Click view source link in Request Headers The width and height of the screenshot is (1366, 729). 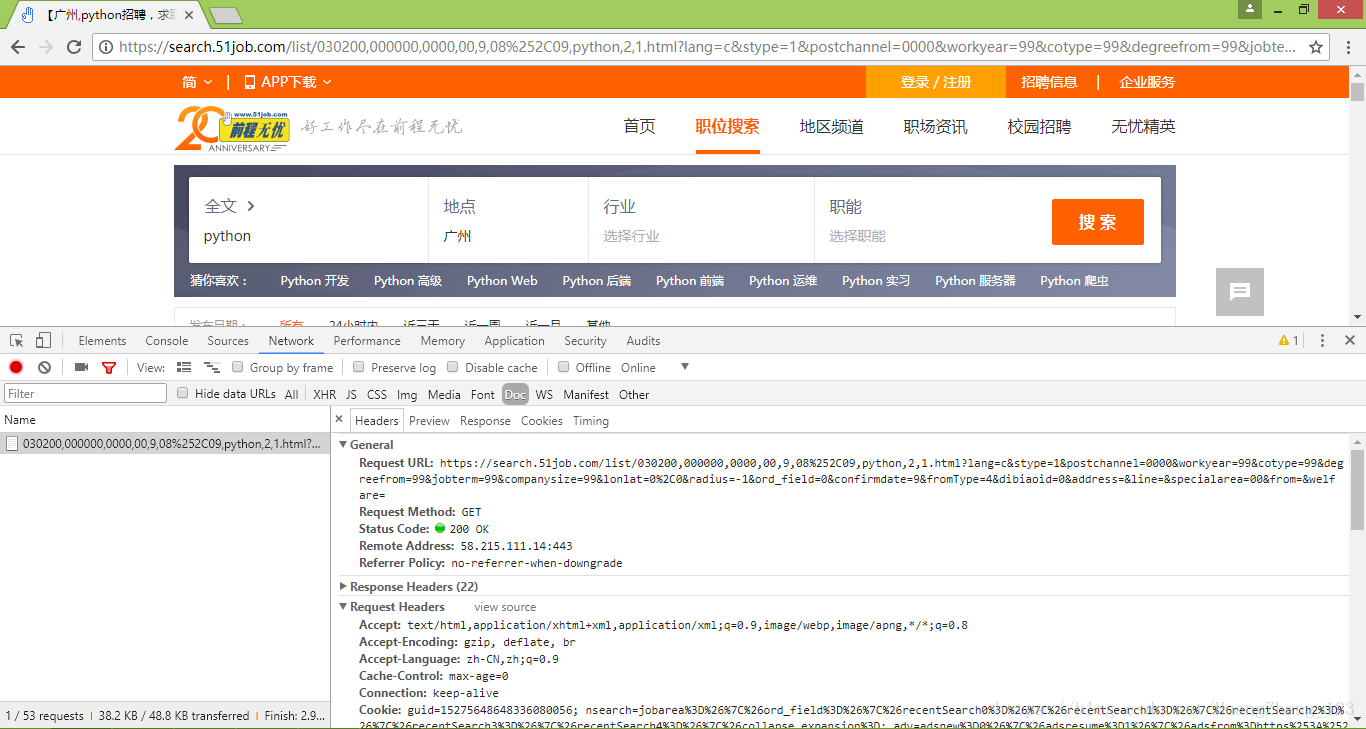(x=505, y=607)
